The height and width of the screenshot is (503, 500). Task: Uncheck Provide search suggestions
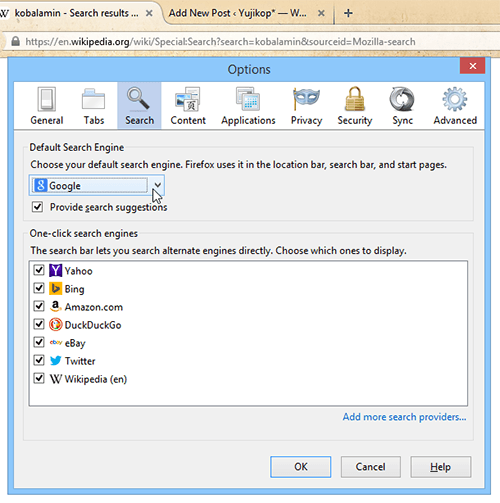click(x=37, y=207)
